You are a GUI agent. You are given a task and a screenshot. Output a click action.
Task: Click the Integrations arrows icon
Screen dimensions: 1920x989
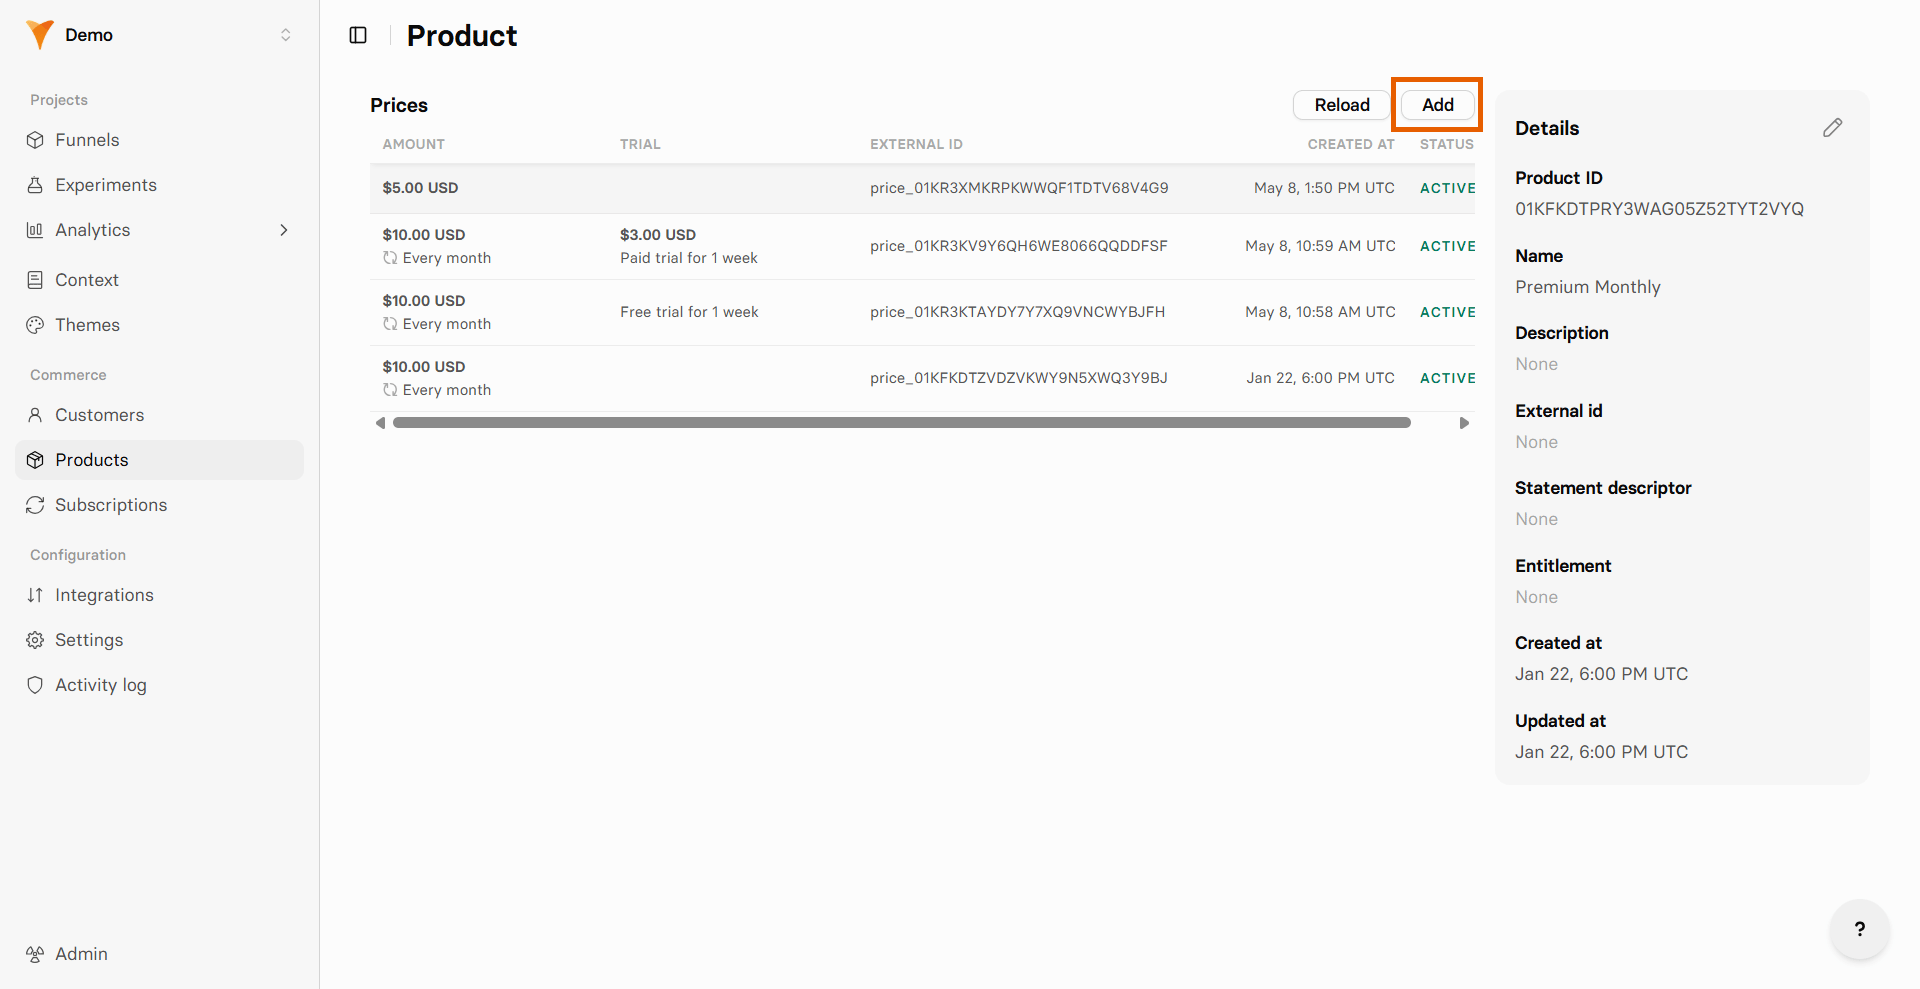(x=35, y=595)
